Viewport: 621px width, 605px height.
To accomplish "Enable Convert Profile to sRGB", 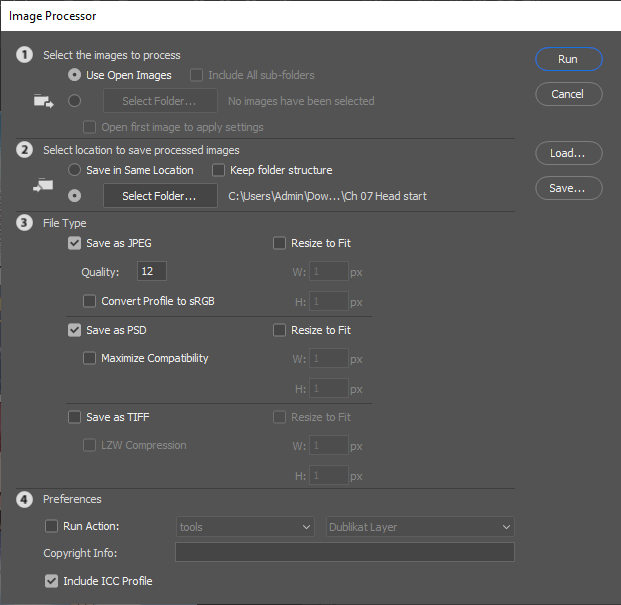I will pyautogui.click(x=90, y=301).
